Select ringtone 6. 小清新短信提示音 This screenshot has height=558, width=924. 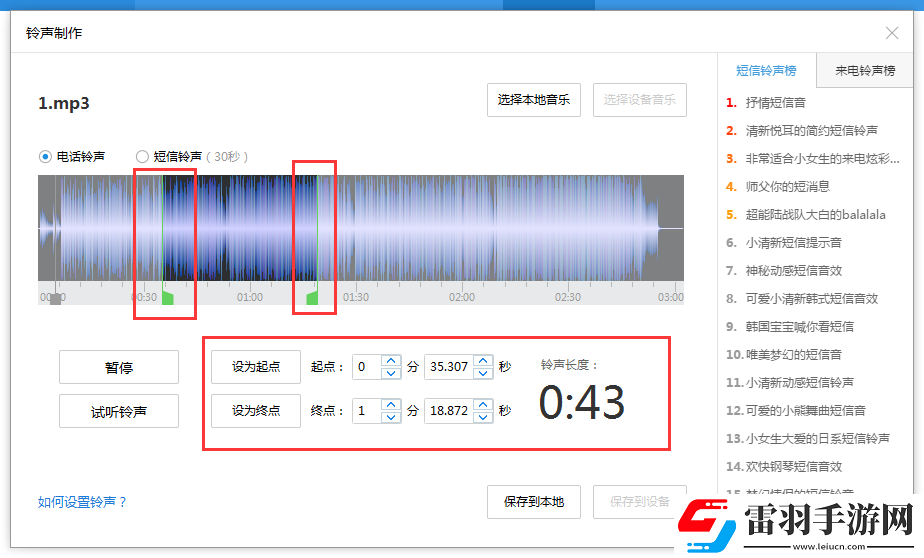[x=784, y=243]
